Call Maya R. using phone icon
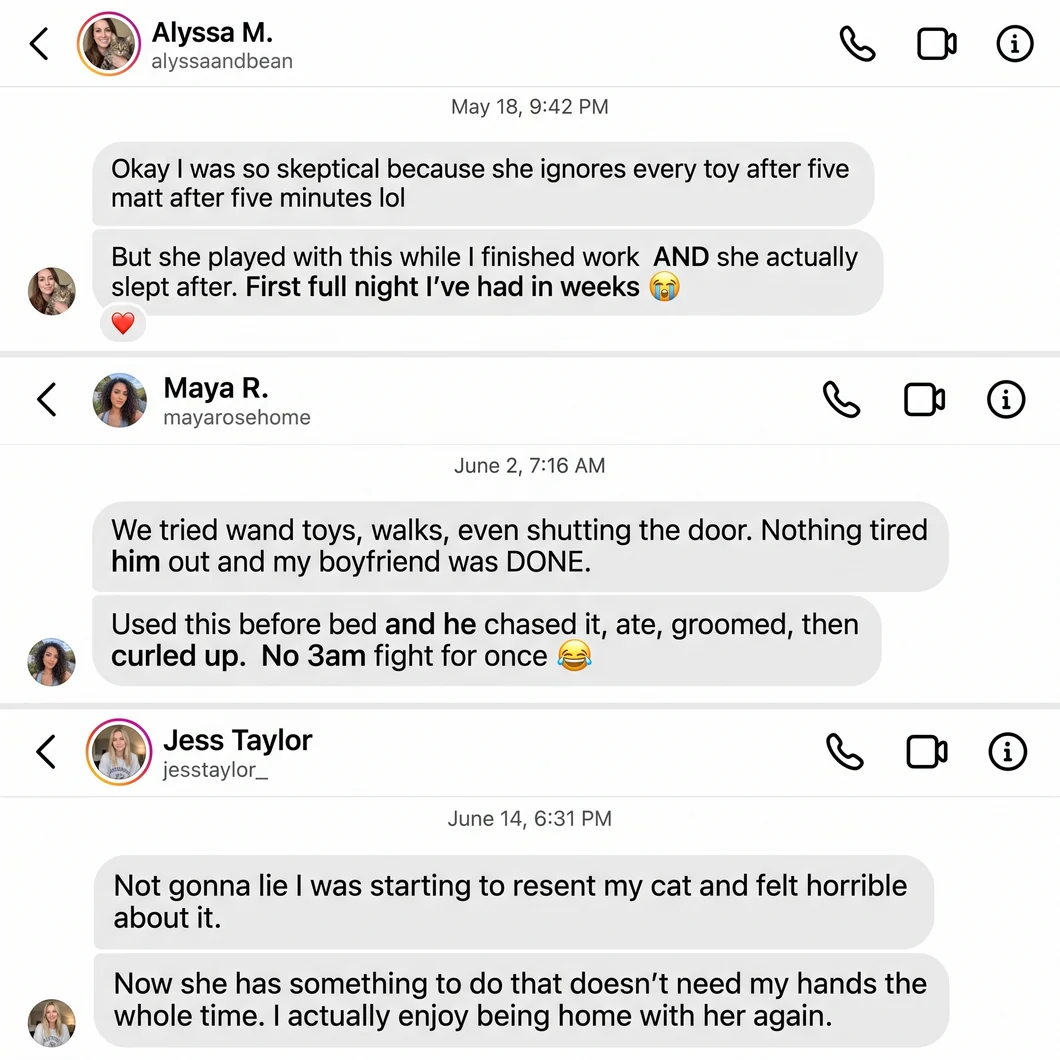The image size is (1060, 1060). tap(841, 400)
